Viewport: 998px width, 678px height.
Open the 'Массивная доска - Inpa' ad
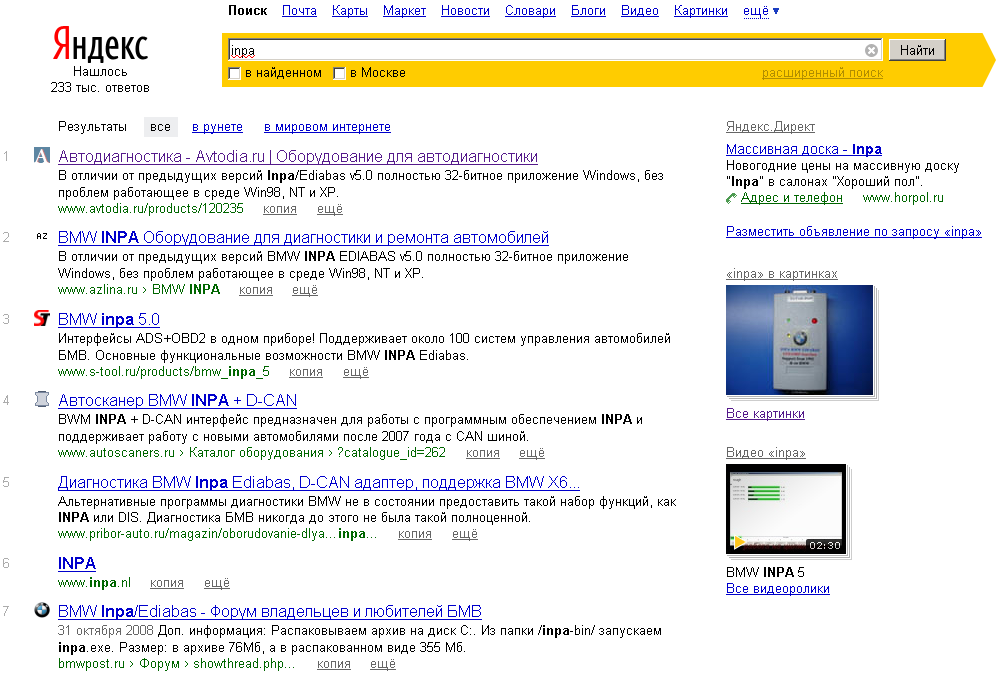[804, 149]
